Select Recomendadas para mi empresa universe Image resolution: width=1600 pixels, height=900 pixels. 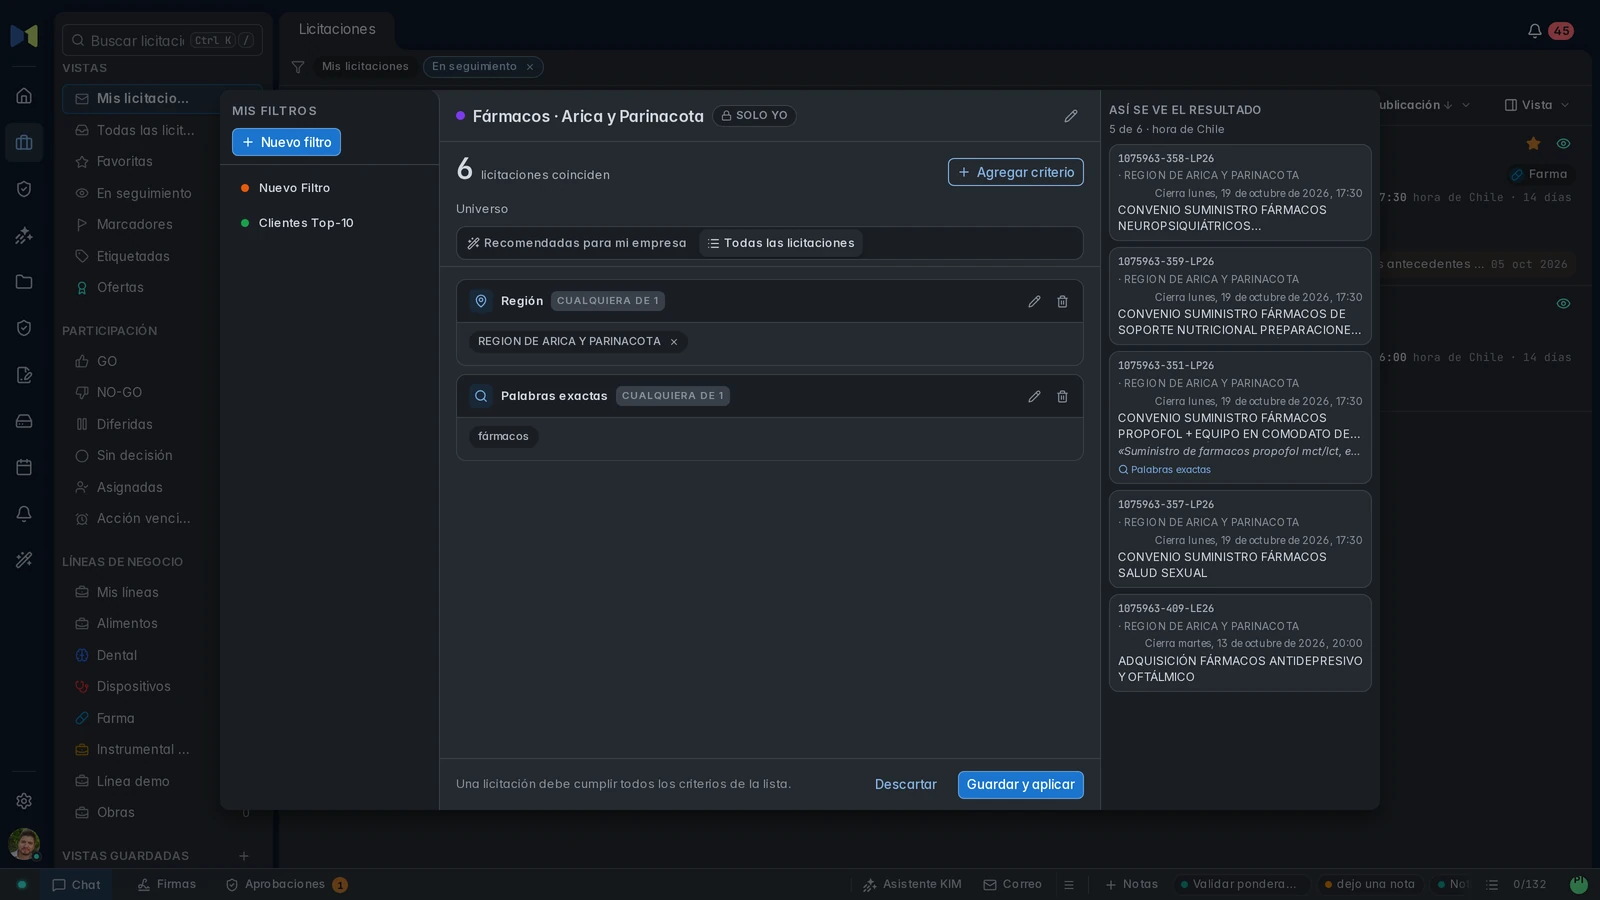coord(577,243)
